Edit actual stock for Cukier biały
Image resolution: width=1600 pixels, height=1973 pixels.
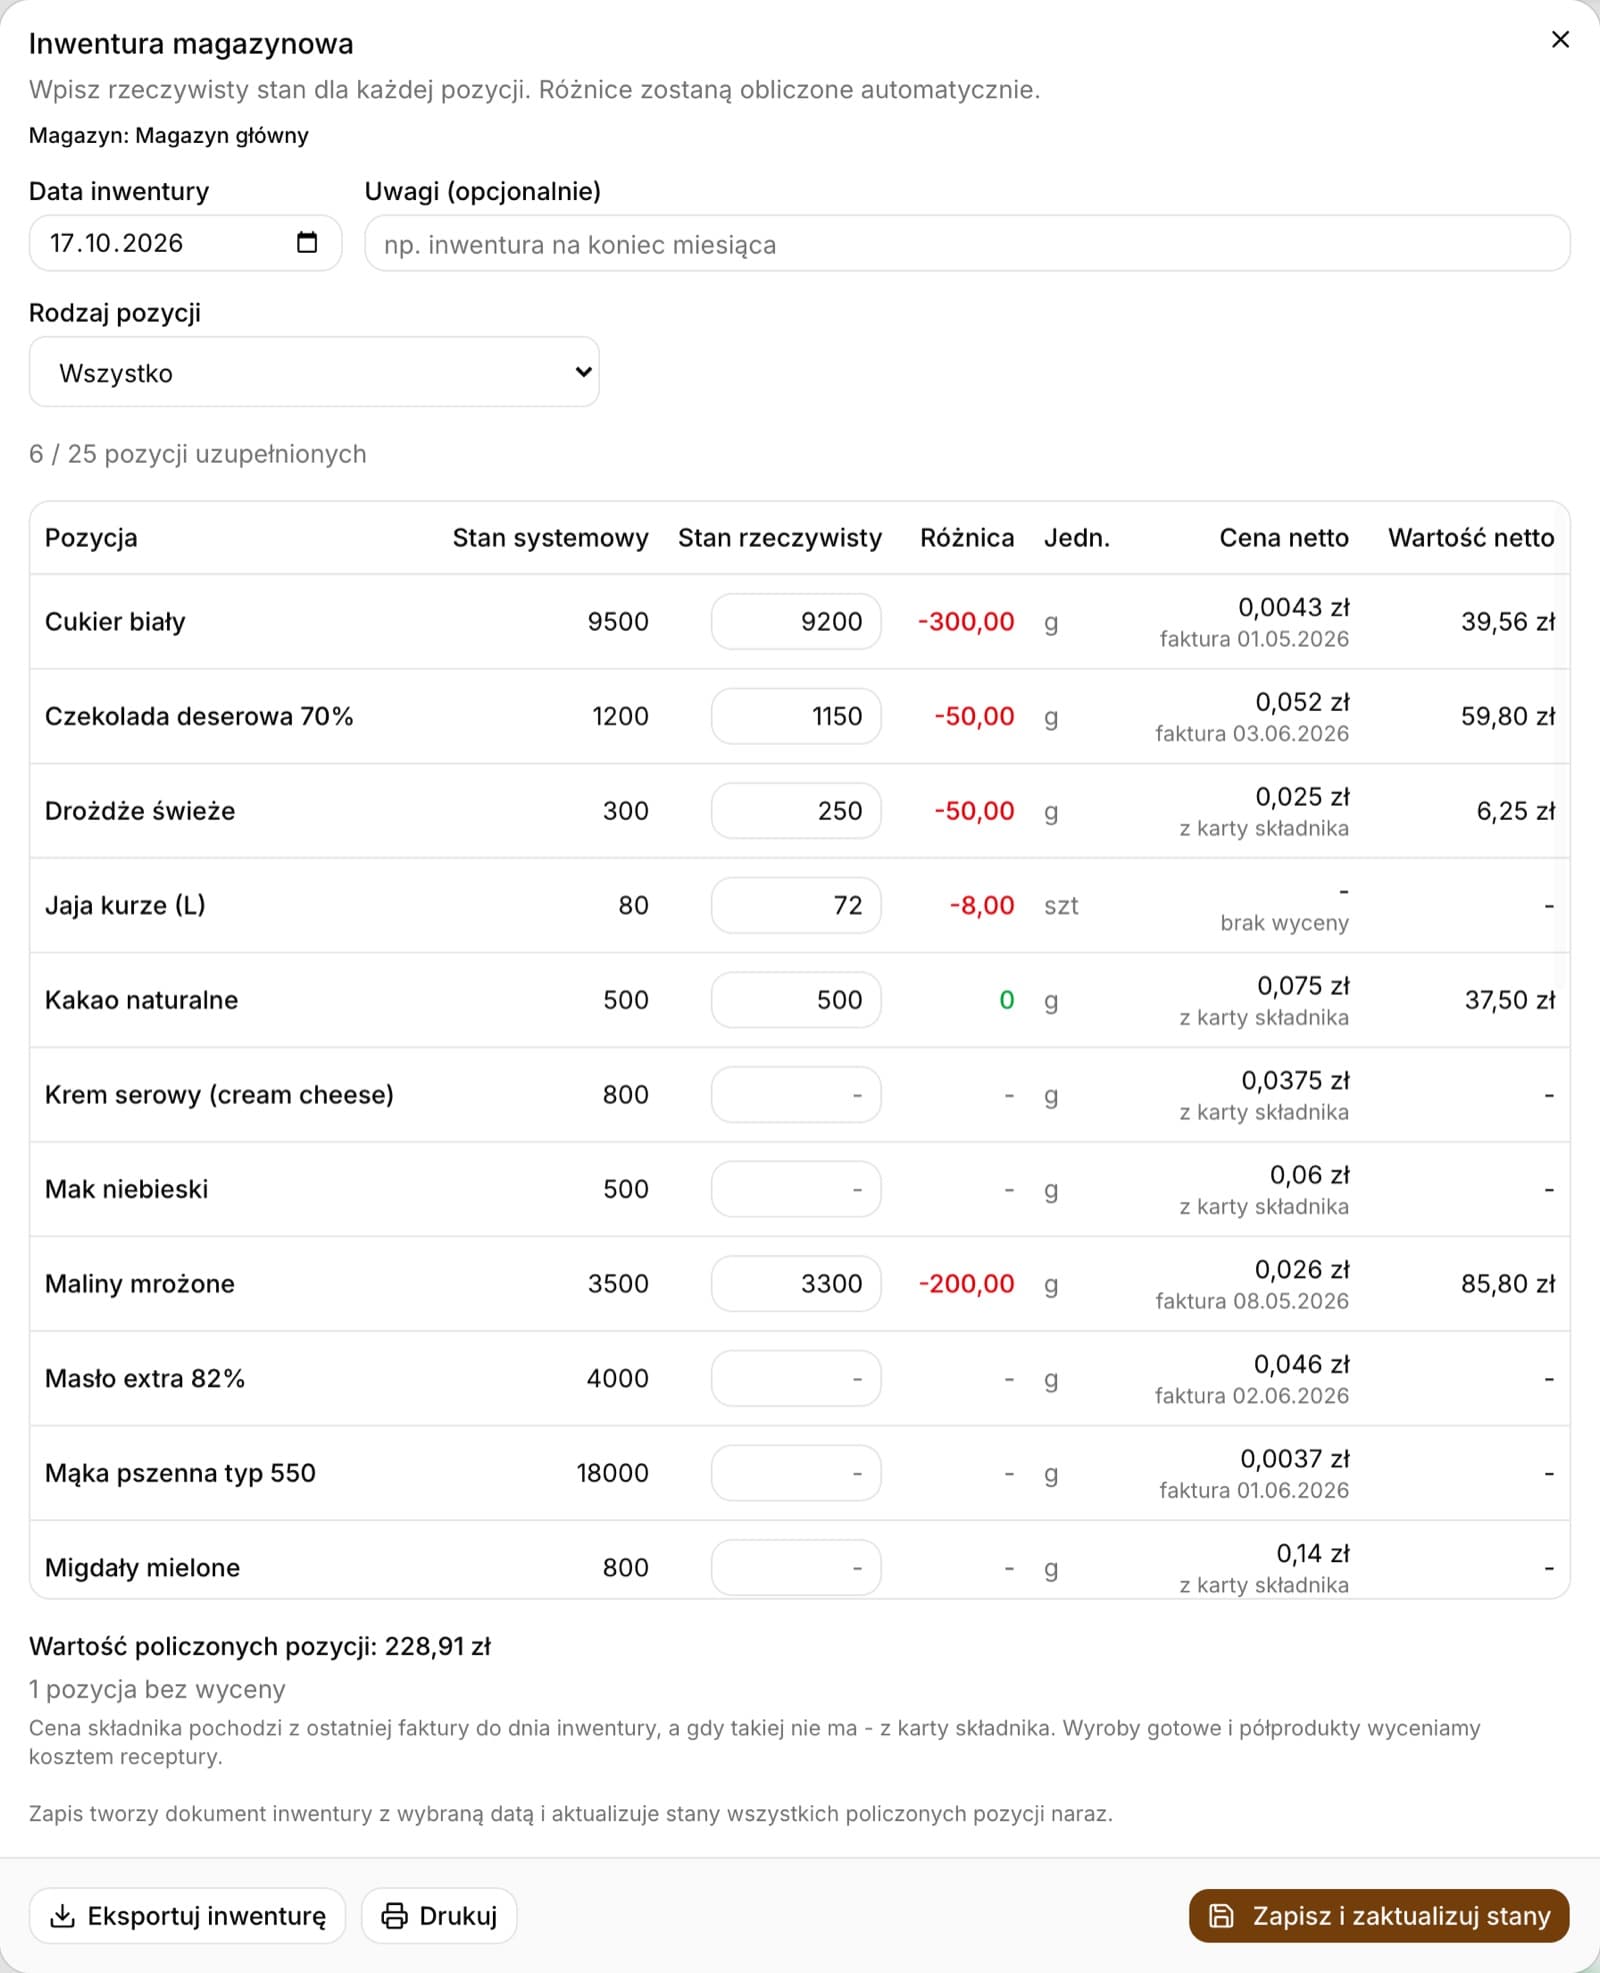point(796,621)
